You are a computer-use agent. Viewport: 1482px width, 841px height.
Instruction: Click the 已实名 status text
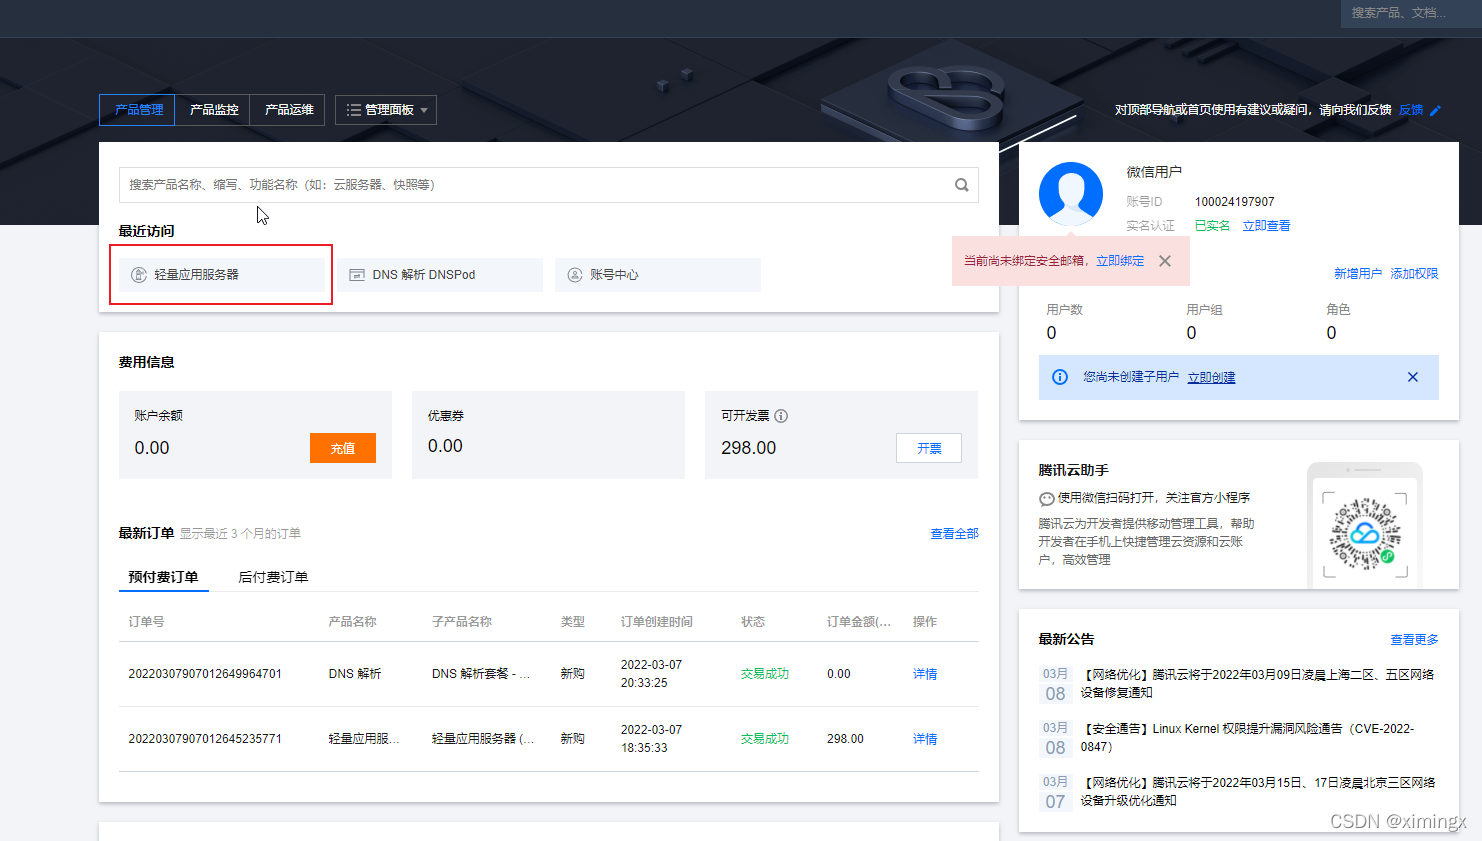click(1212, 226)
